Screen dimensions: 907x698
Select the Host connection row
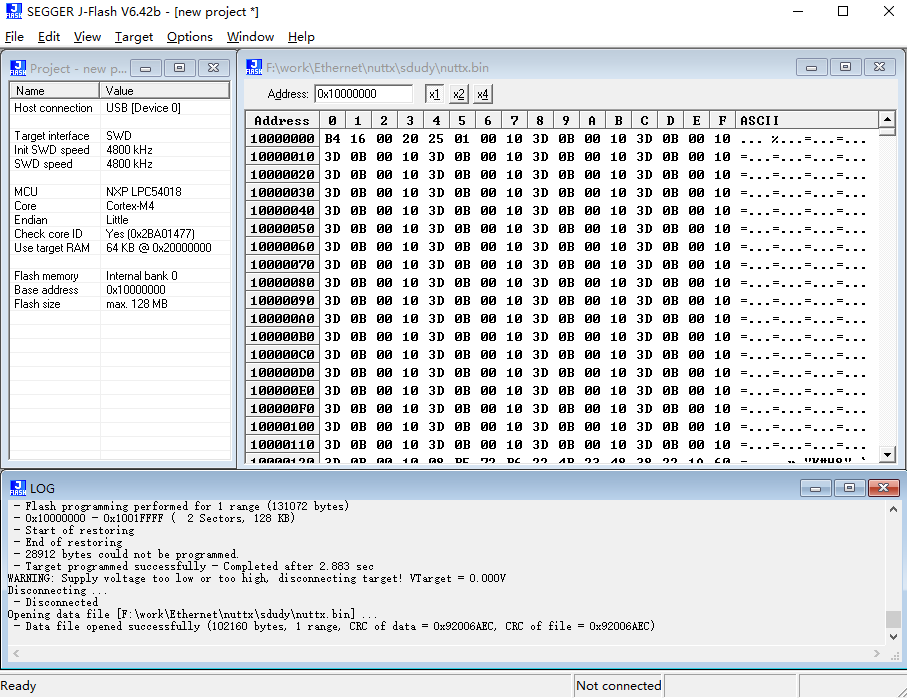coord(120,108)
